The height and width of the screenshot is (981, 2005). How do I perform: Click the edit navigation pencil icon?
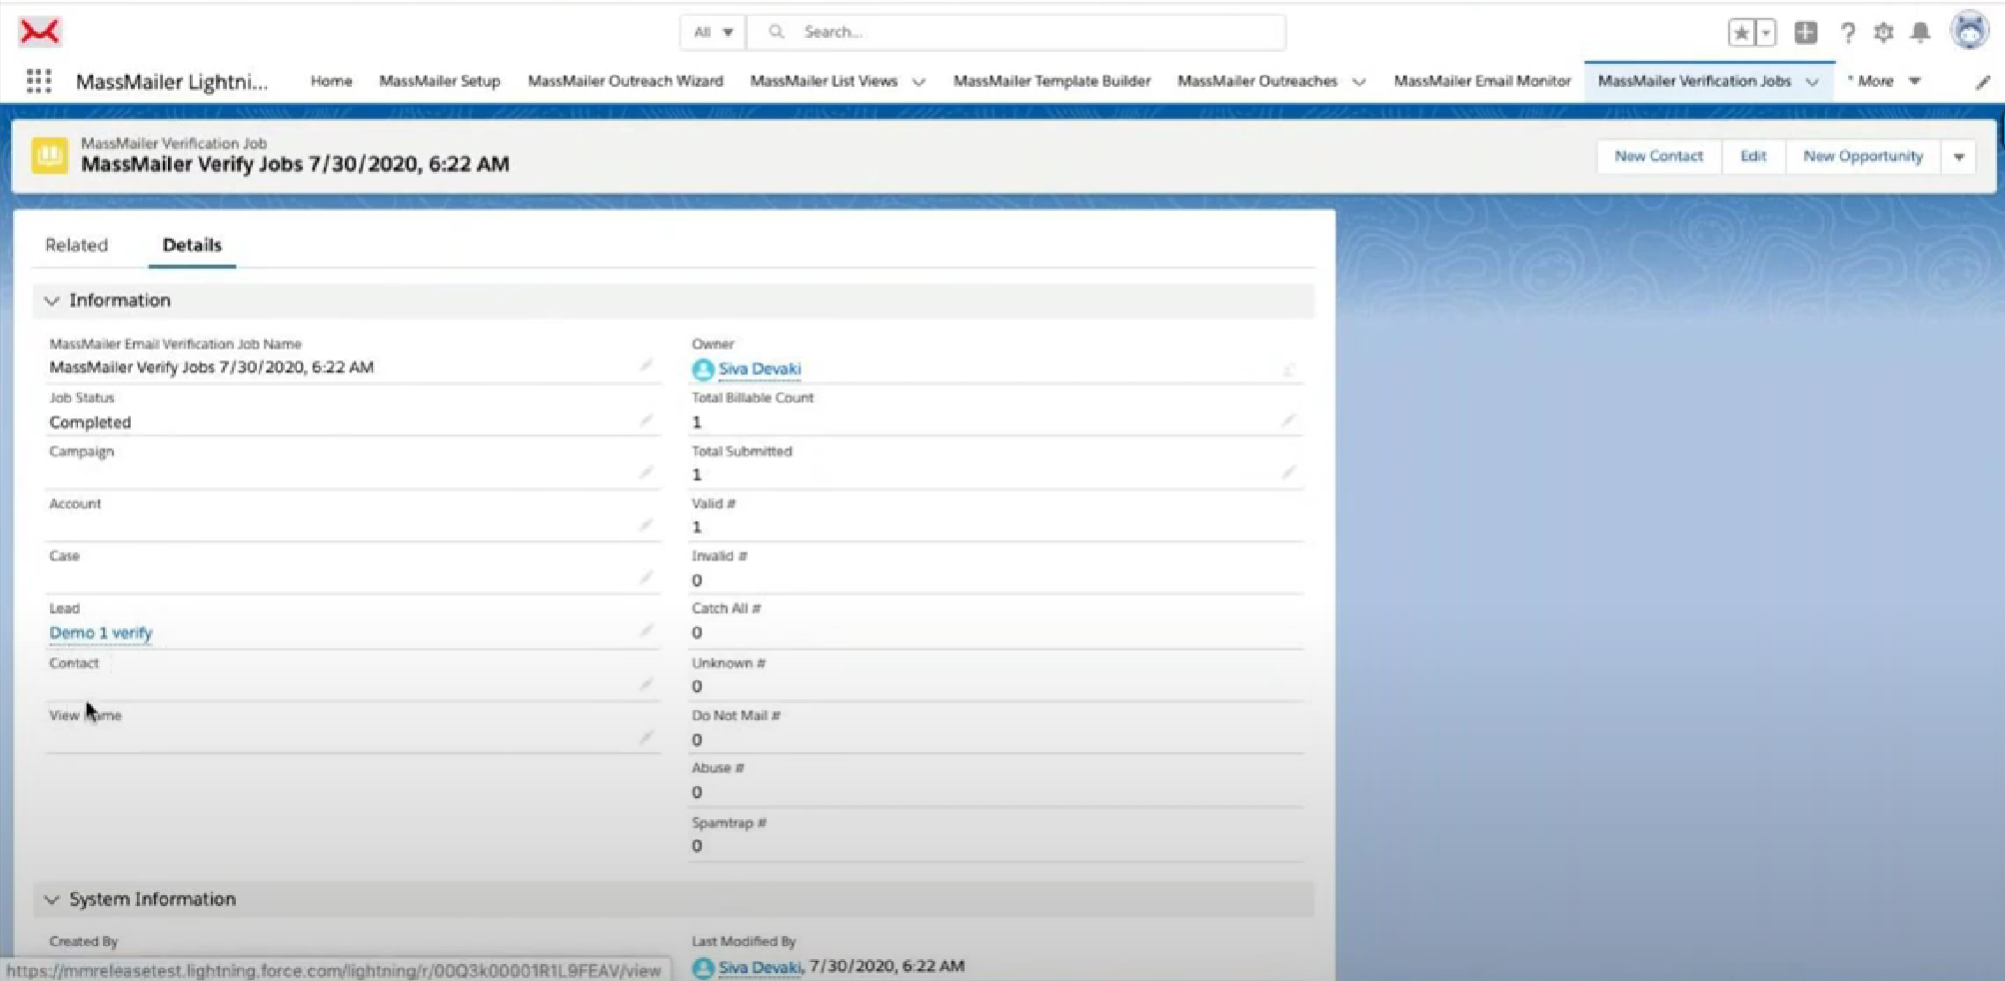click(x=1982, y=82)
